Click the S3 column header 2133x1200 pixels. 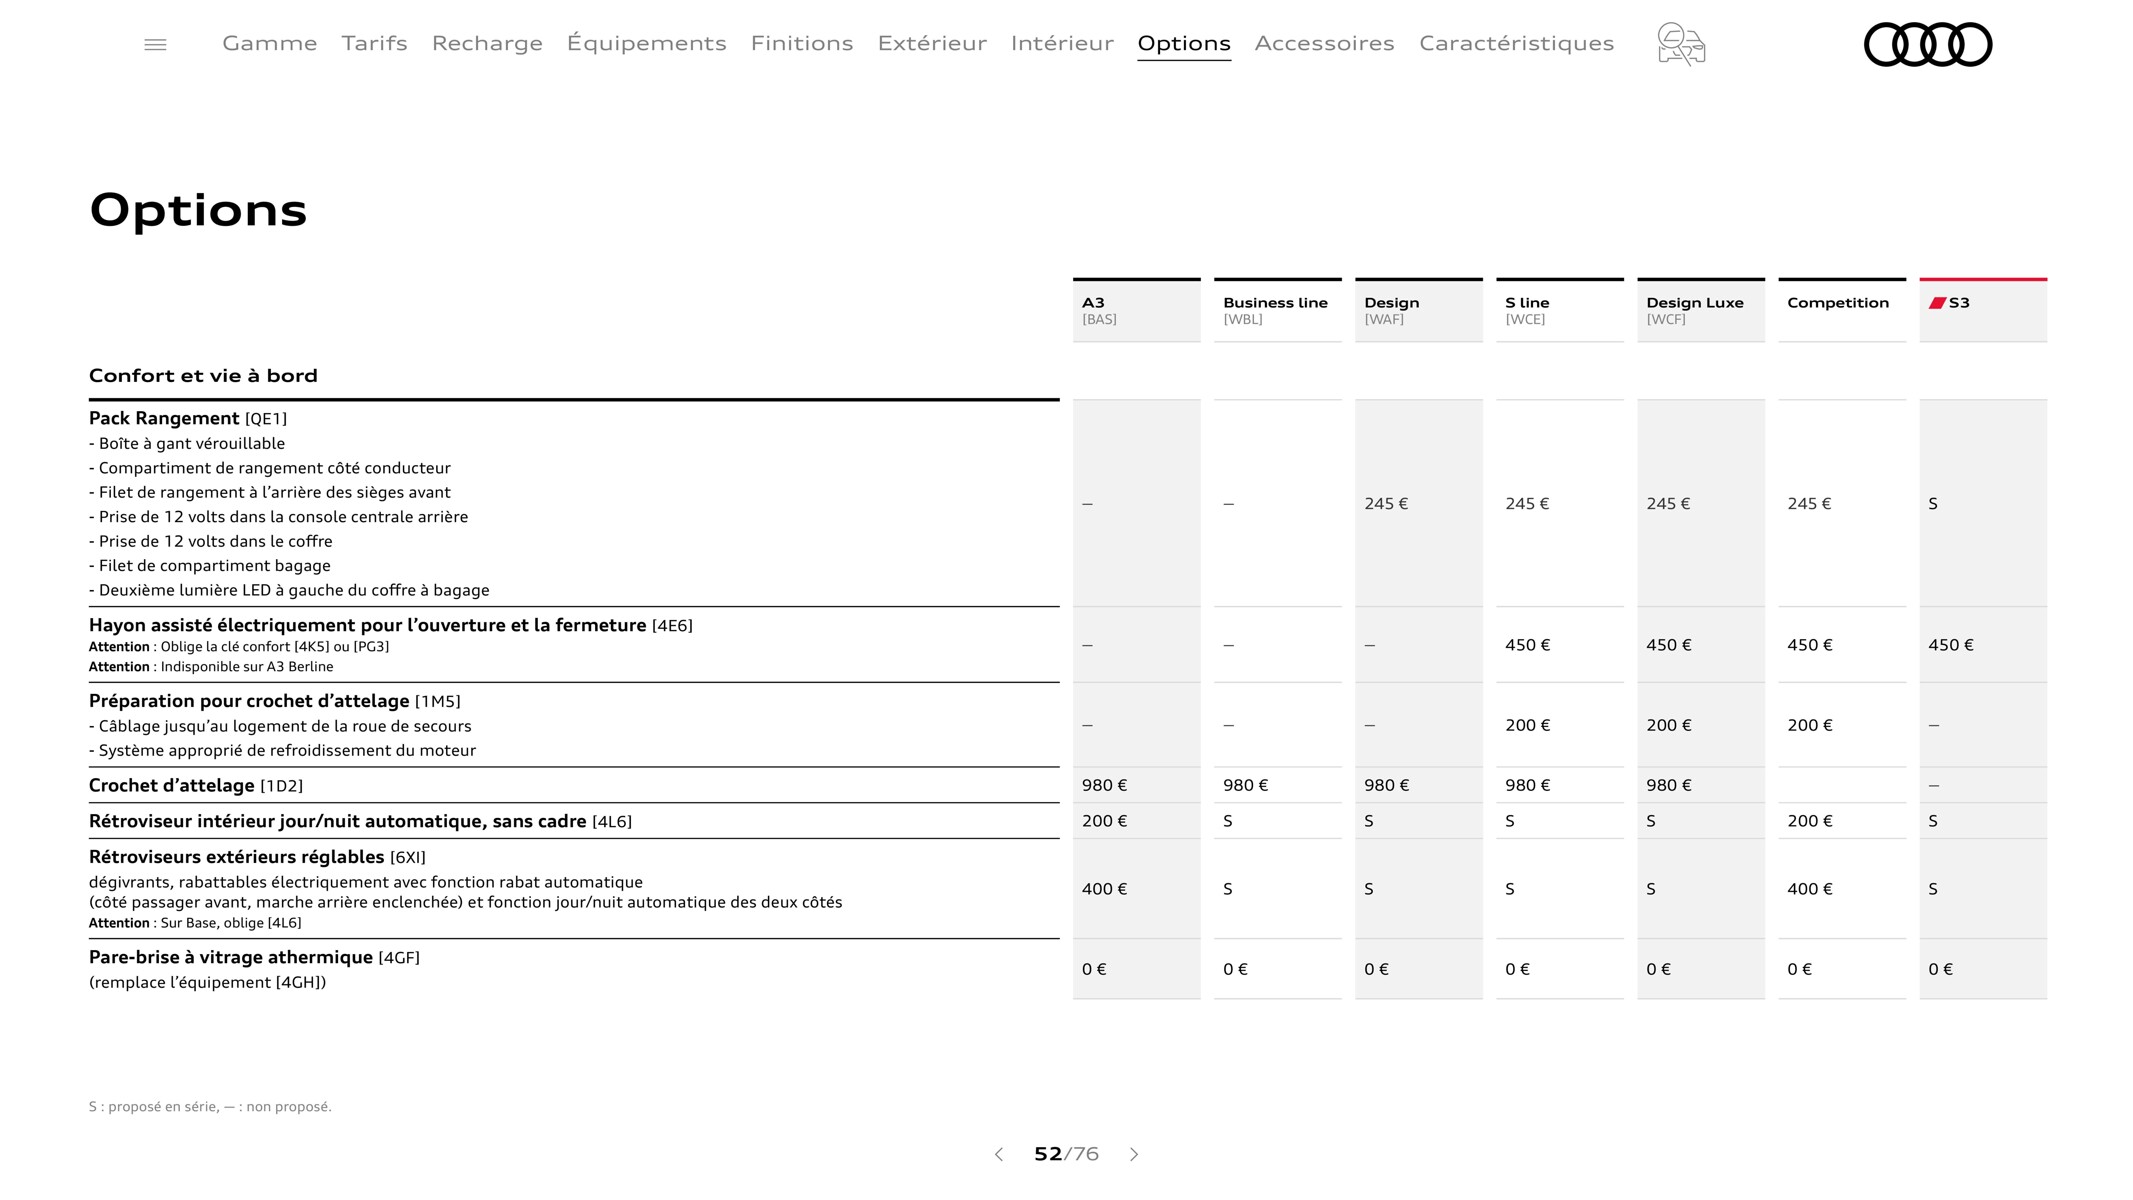coord(1982,310)
